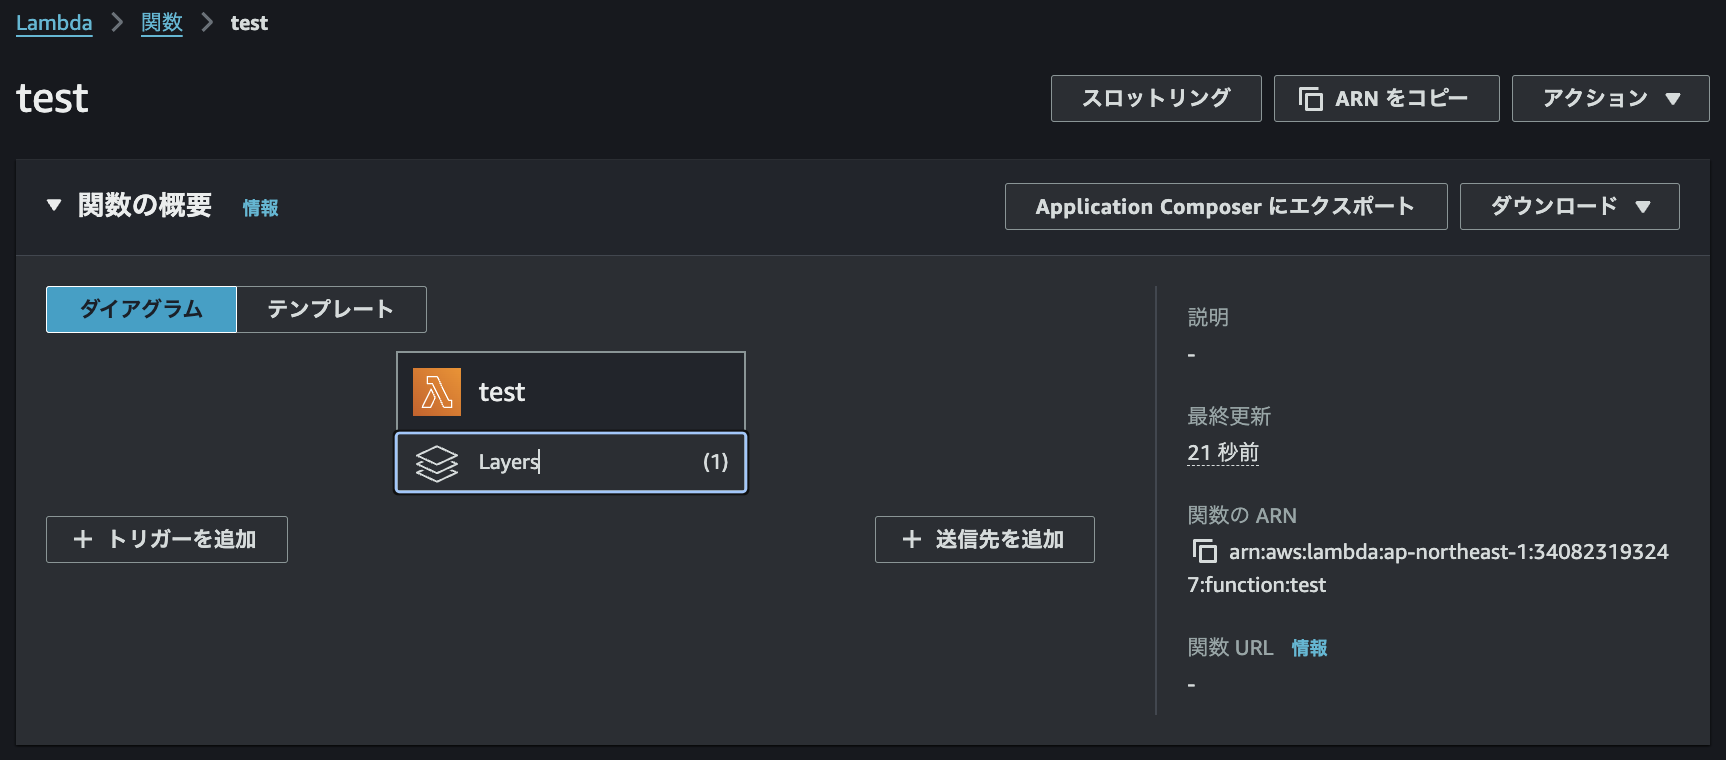
Task: Click the orange Lambda function icon
Action: pyautogui.click(x=437, y=392)
